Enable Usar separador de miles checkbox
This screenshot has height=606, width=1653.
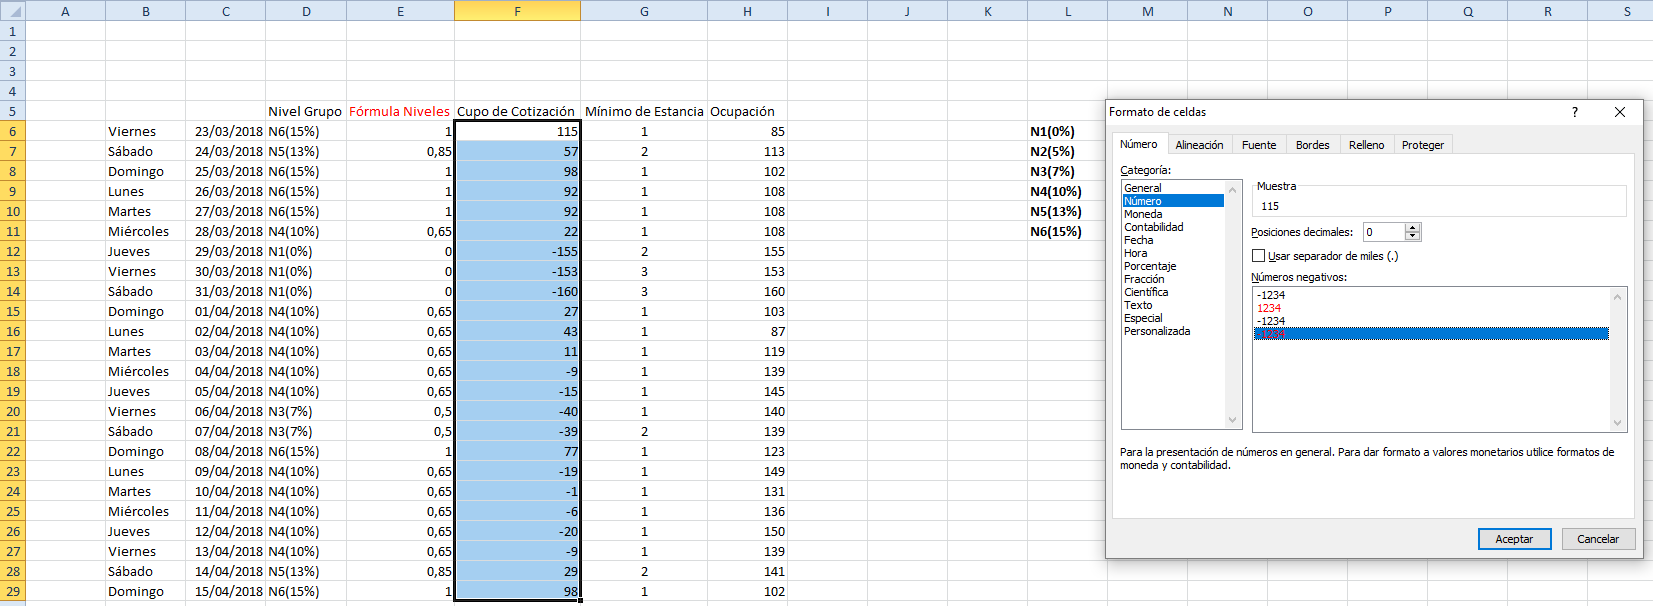(x=1259, y=256)
